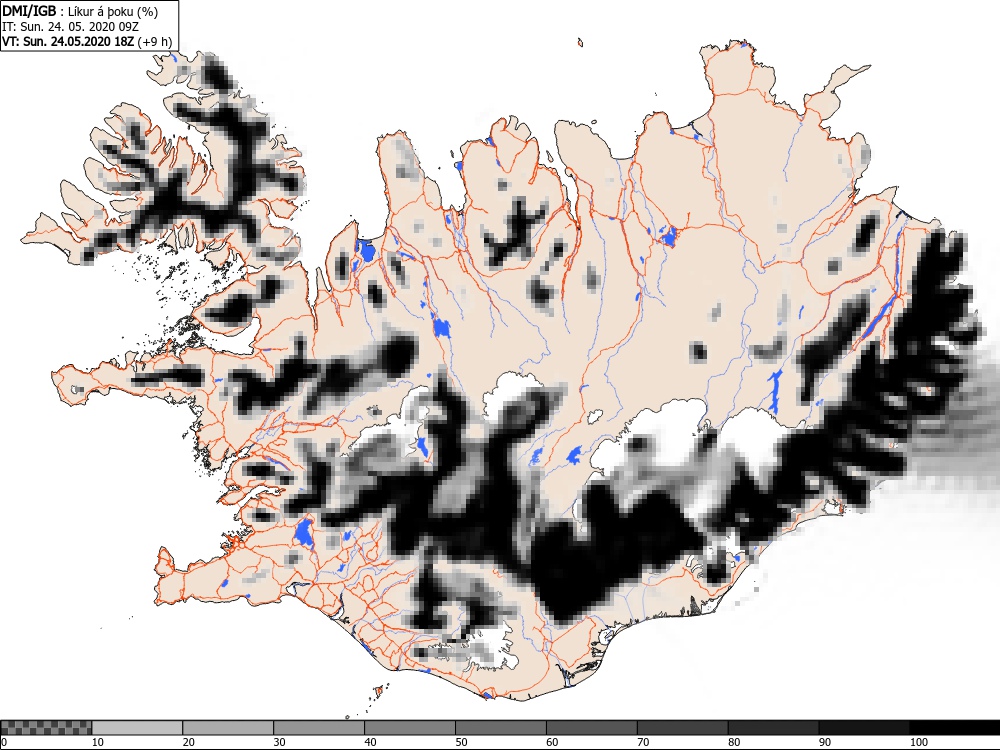This screenshot has width=1000, height=750.
Task: Click legend label '30'
Action: [279, 742]
